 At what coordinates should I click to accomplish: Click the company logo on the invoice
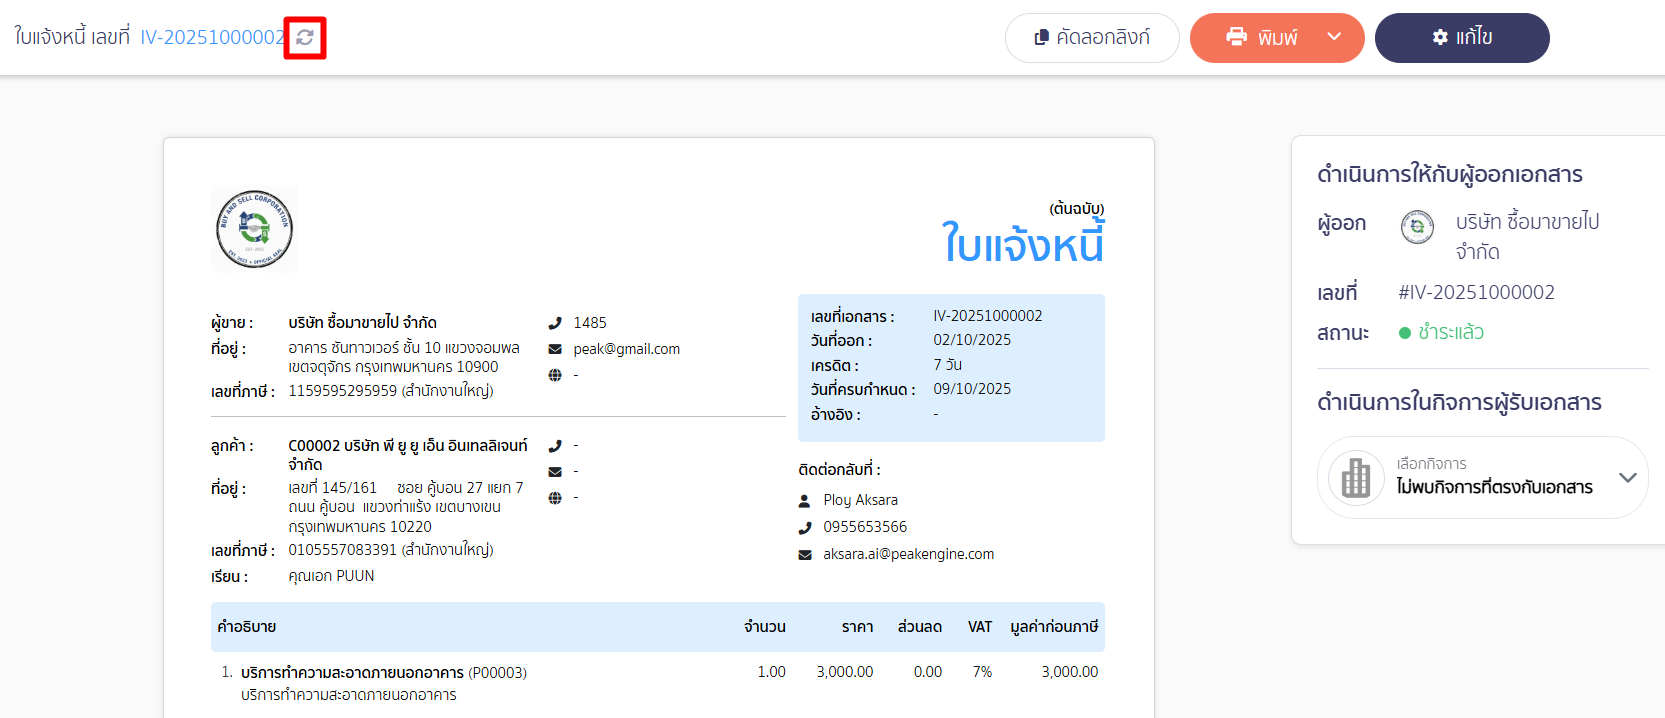click(255, 229)
